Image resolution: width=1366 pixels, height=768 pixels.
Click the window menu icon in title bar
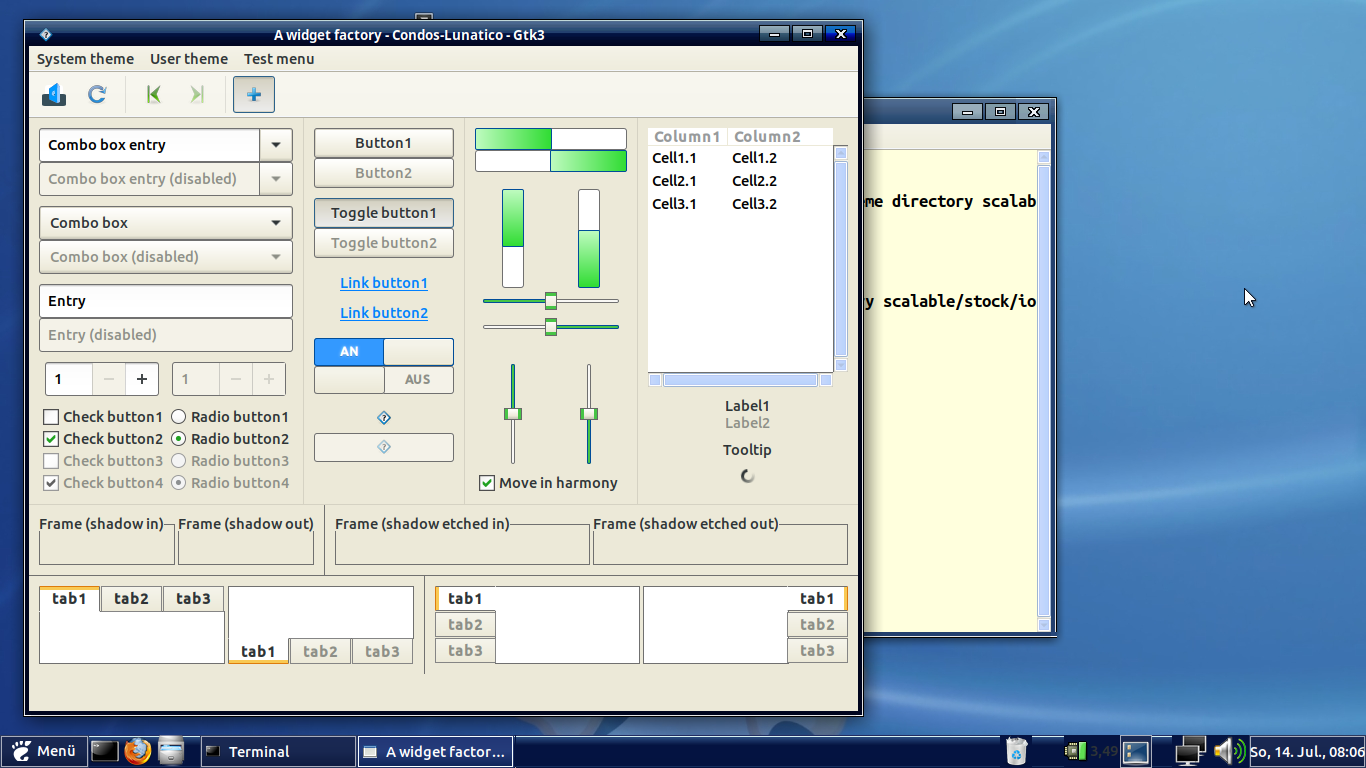click(x=46, y=34)
